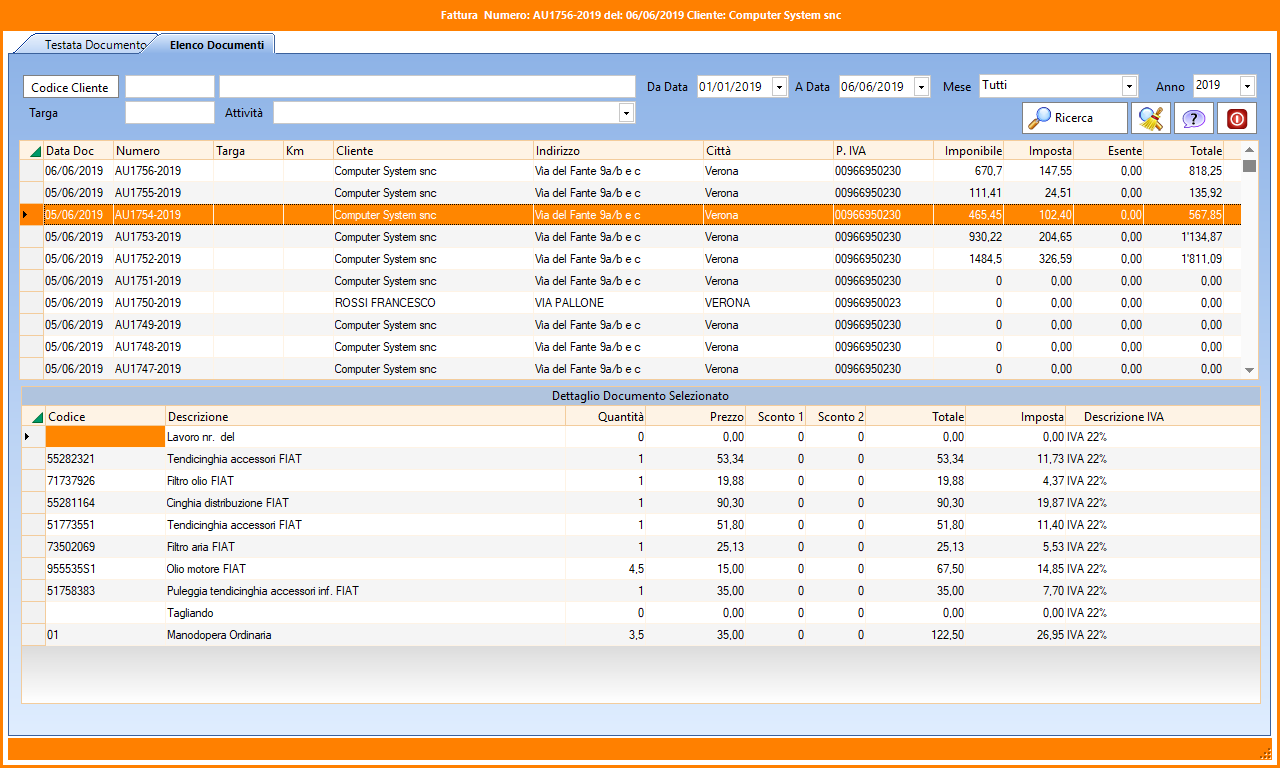The image size is (1280, 768).
Task: Click the client name input field
Action: point(427,87)
